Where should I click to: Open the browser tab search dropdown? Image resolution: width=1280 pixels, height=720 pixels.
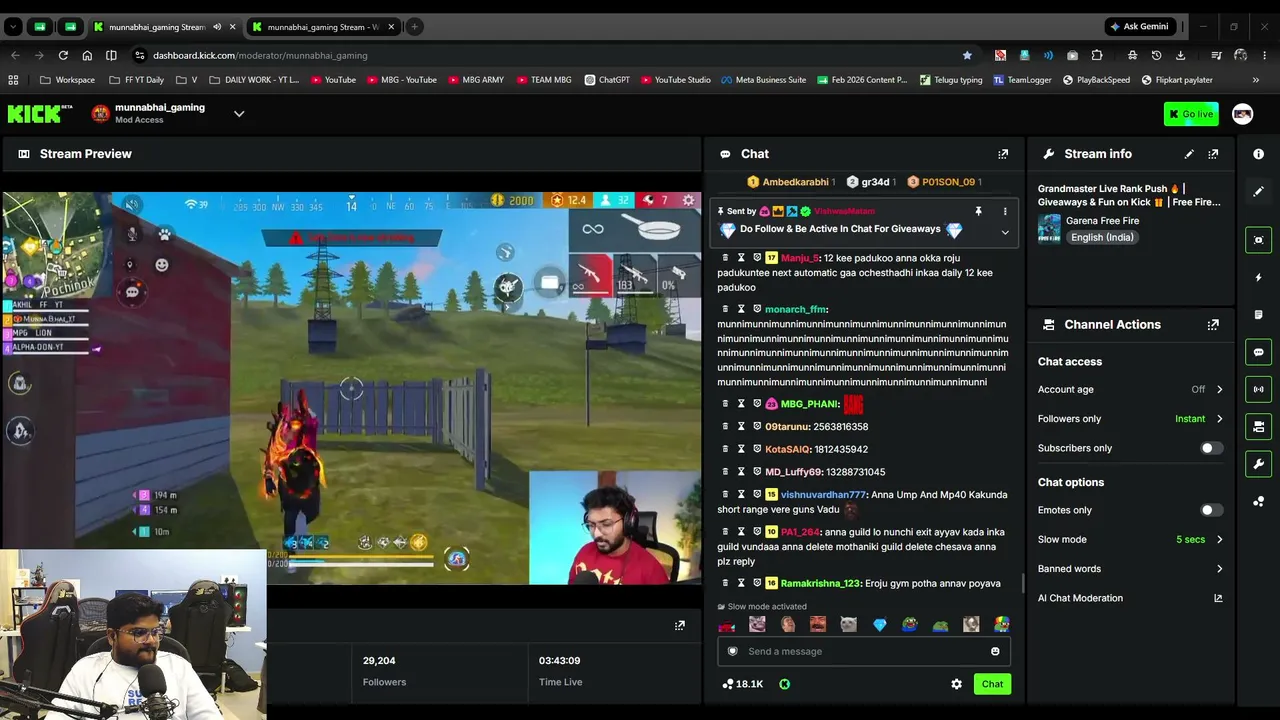[x=13, y=27]
